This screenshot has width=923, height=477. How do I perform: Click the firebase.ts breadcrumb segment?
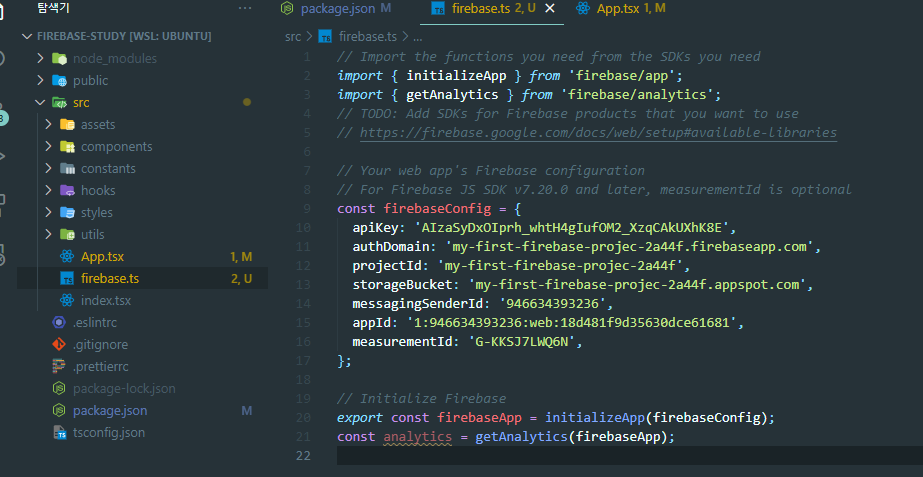point(368,37)
